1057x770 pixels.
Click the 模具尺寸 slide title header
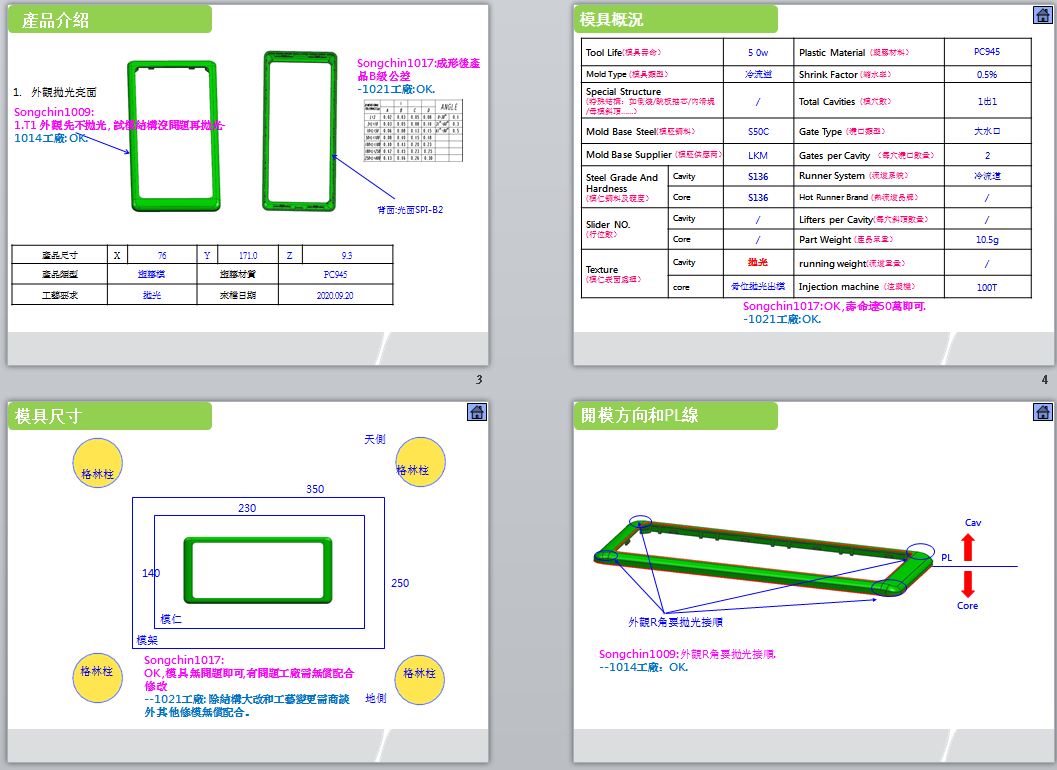click(110, 416)
